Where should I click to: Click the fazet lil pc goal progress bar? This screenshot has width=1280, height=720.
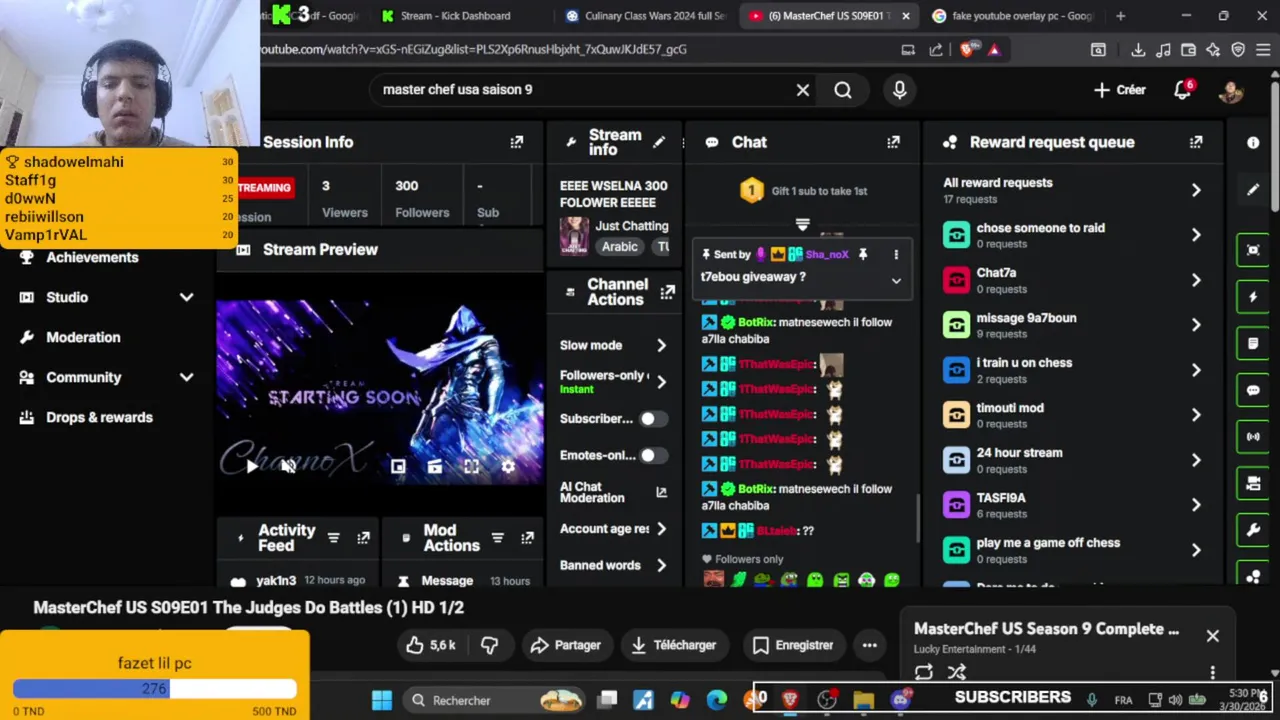pyautogui.click(x=155, y=688)
